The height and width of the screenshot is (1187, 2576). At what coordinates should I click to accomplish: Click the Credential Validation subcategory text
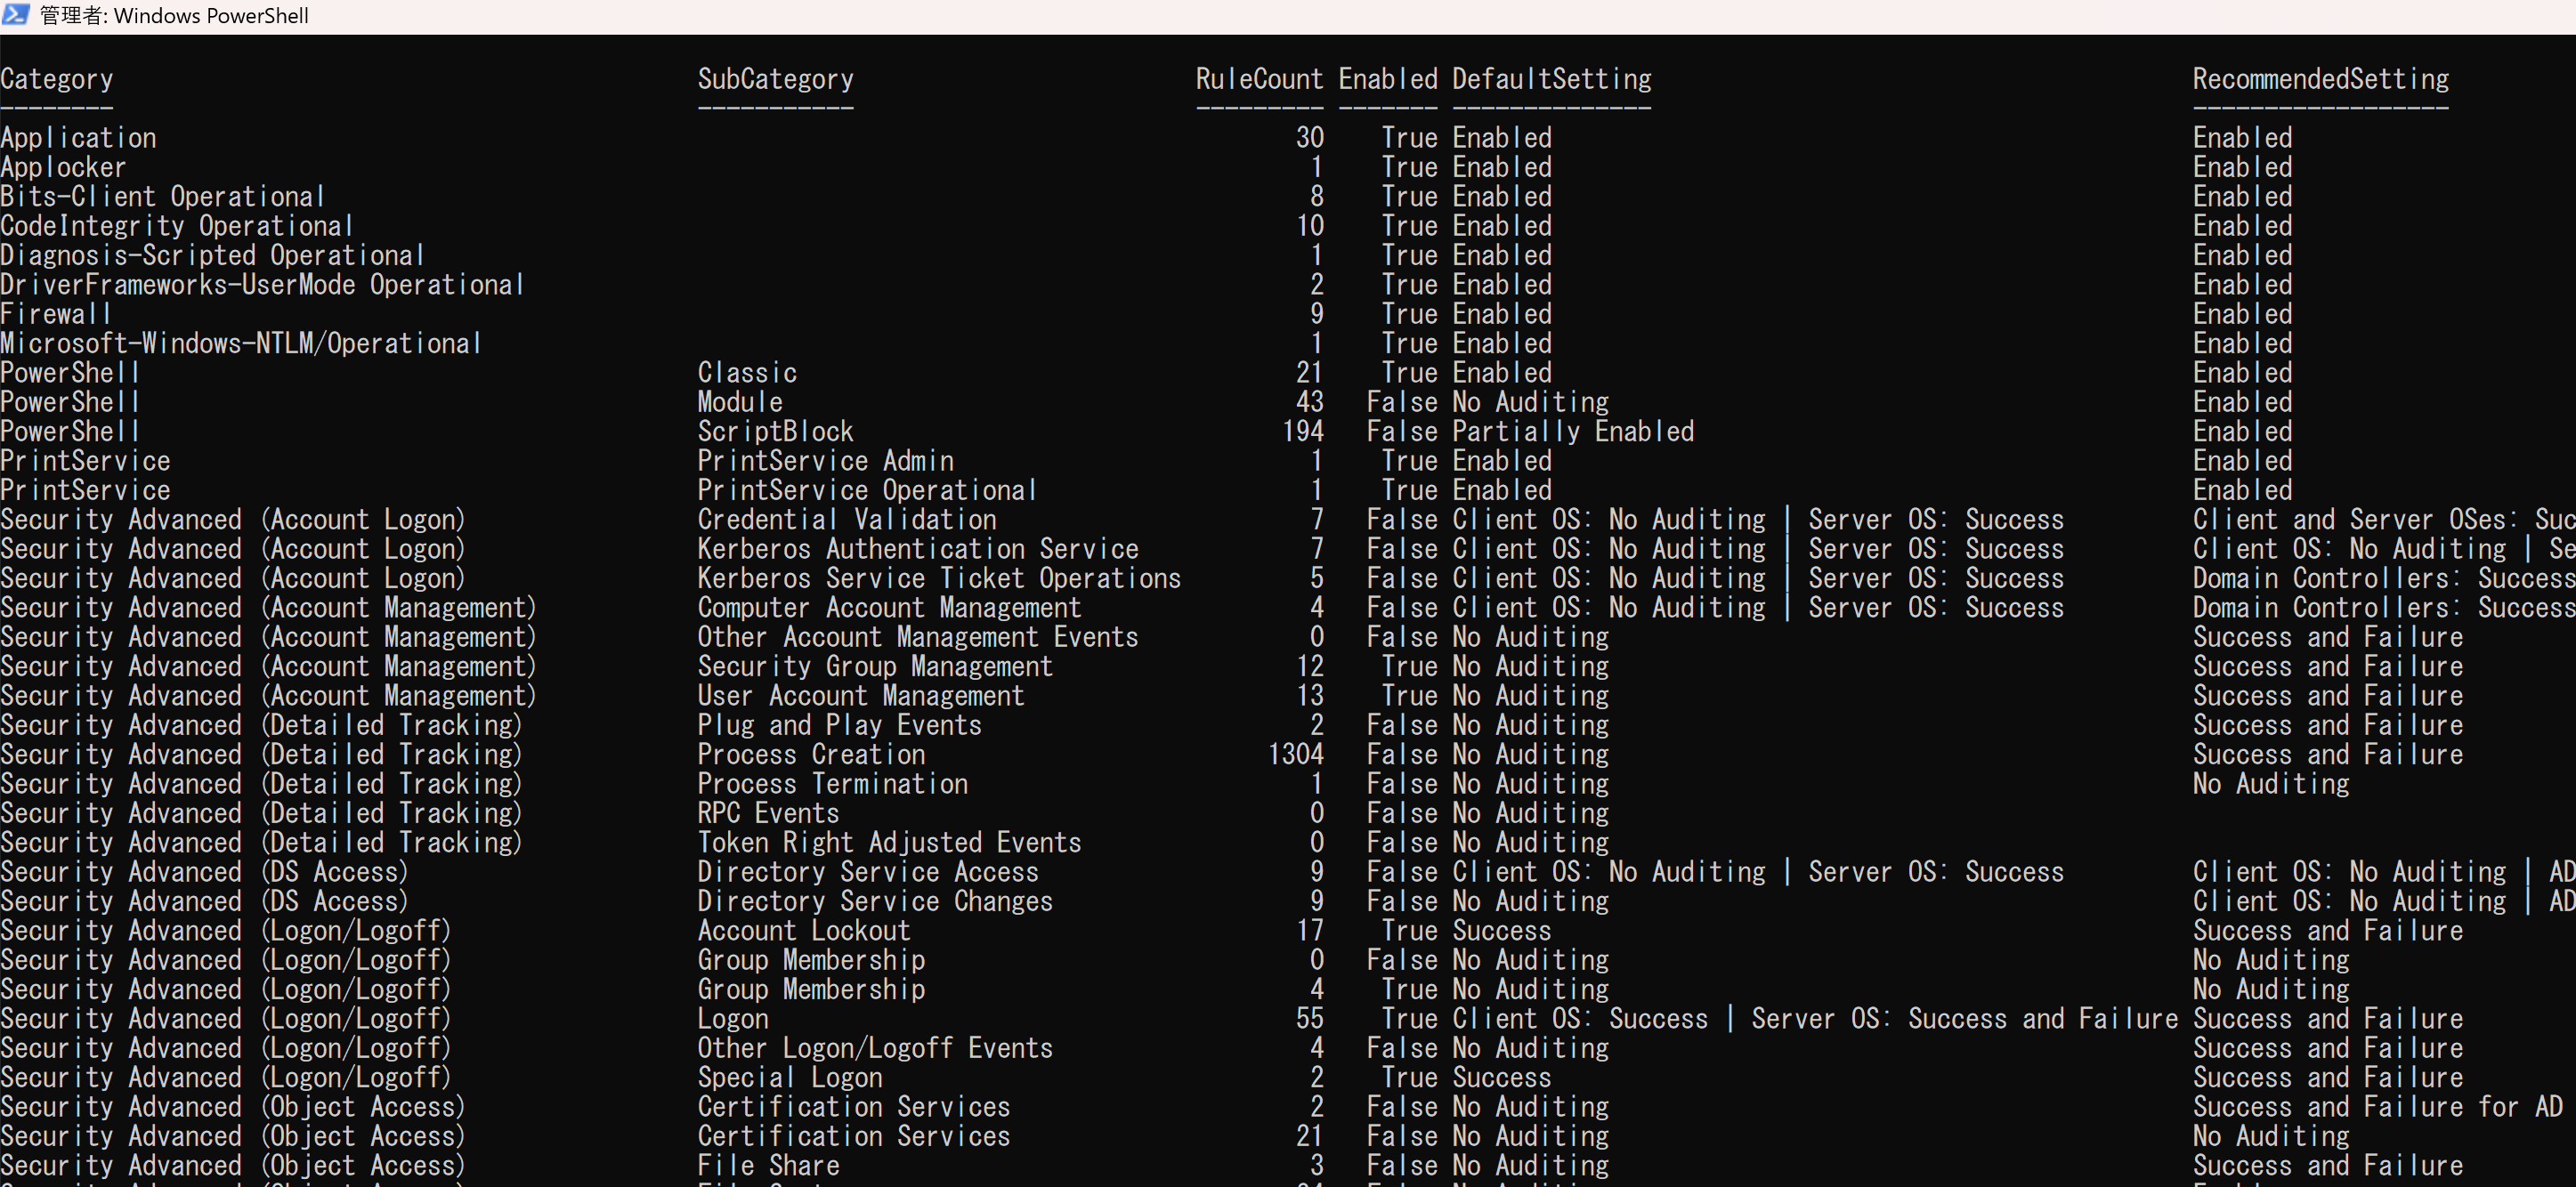coord(846,520)
